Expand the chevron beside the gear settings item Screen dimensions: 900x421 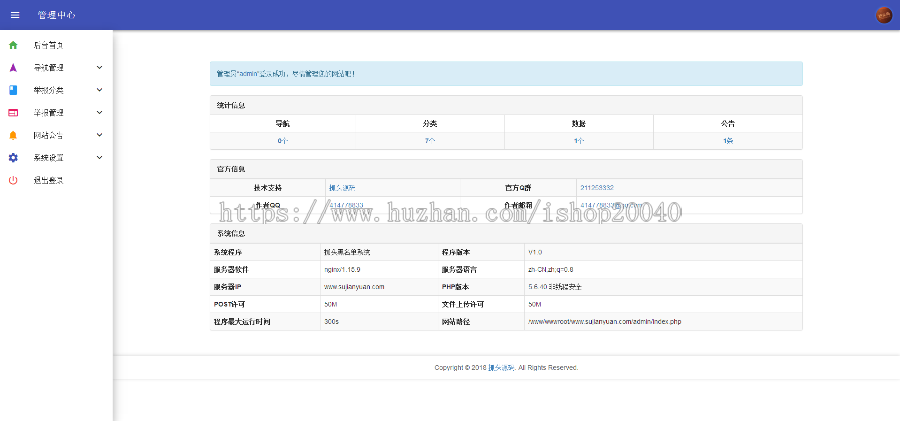pos(99,158)
